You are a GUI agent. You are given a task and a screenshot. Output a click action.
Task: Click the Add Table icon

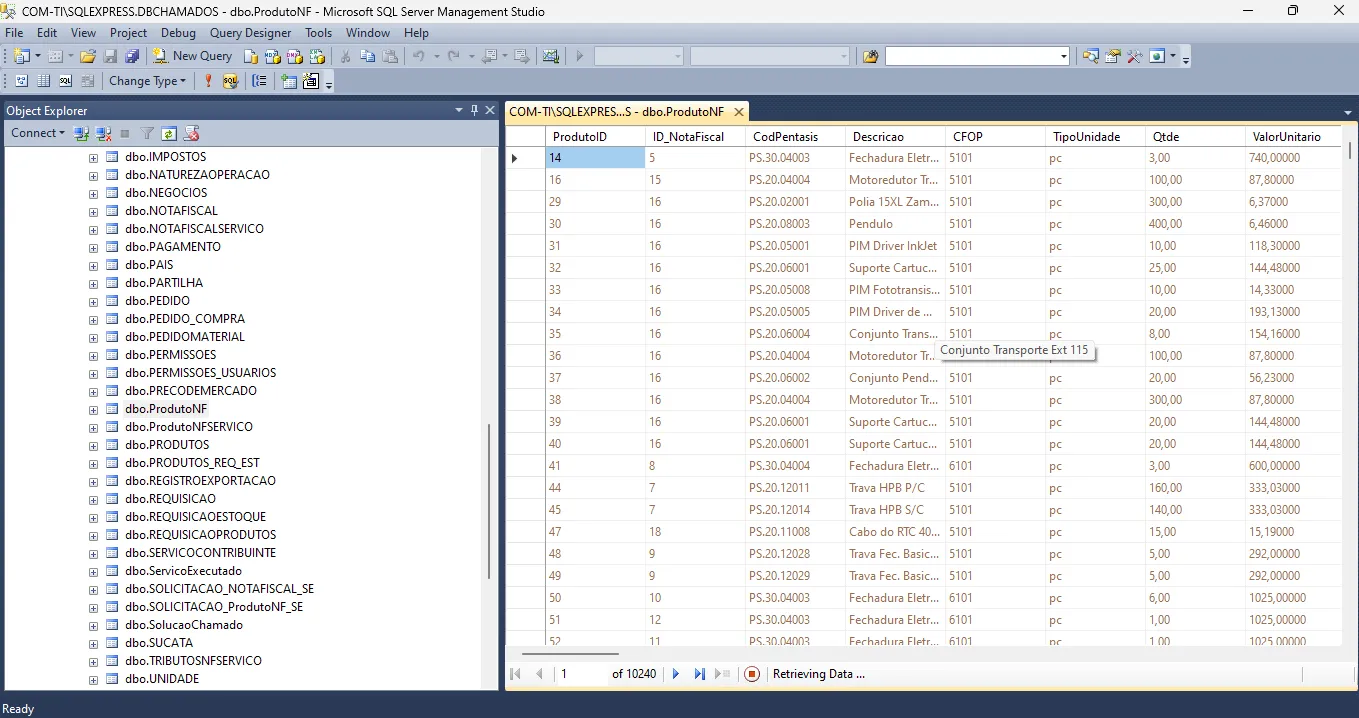(289, 81)
